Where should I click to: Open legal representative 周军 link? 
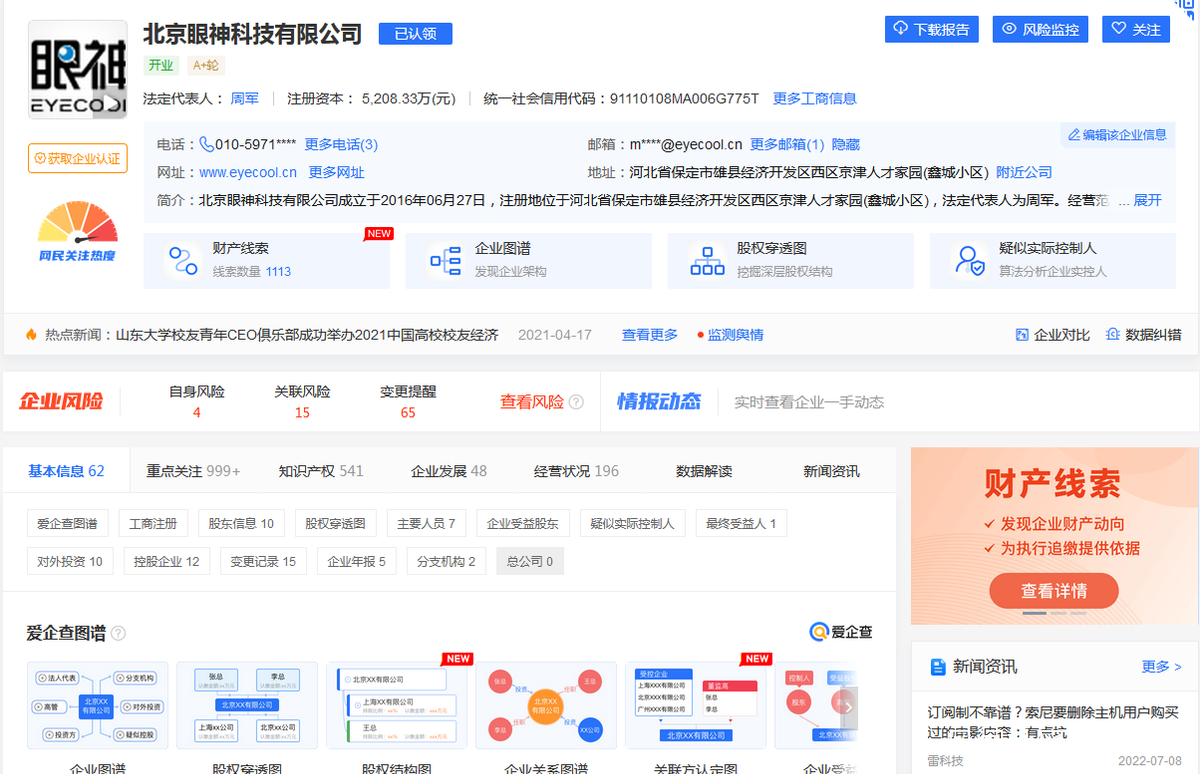tap(245, 98)
